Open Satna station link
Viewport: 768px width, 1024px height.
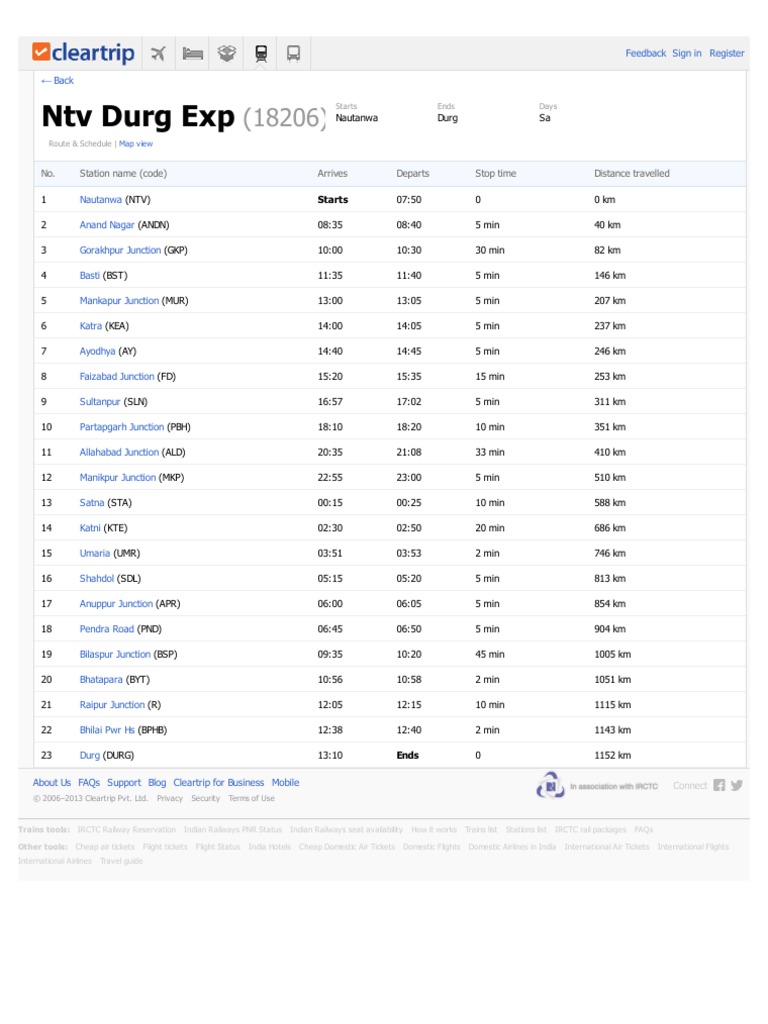click(x=92, y=503)
